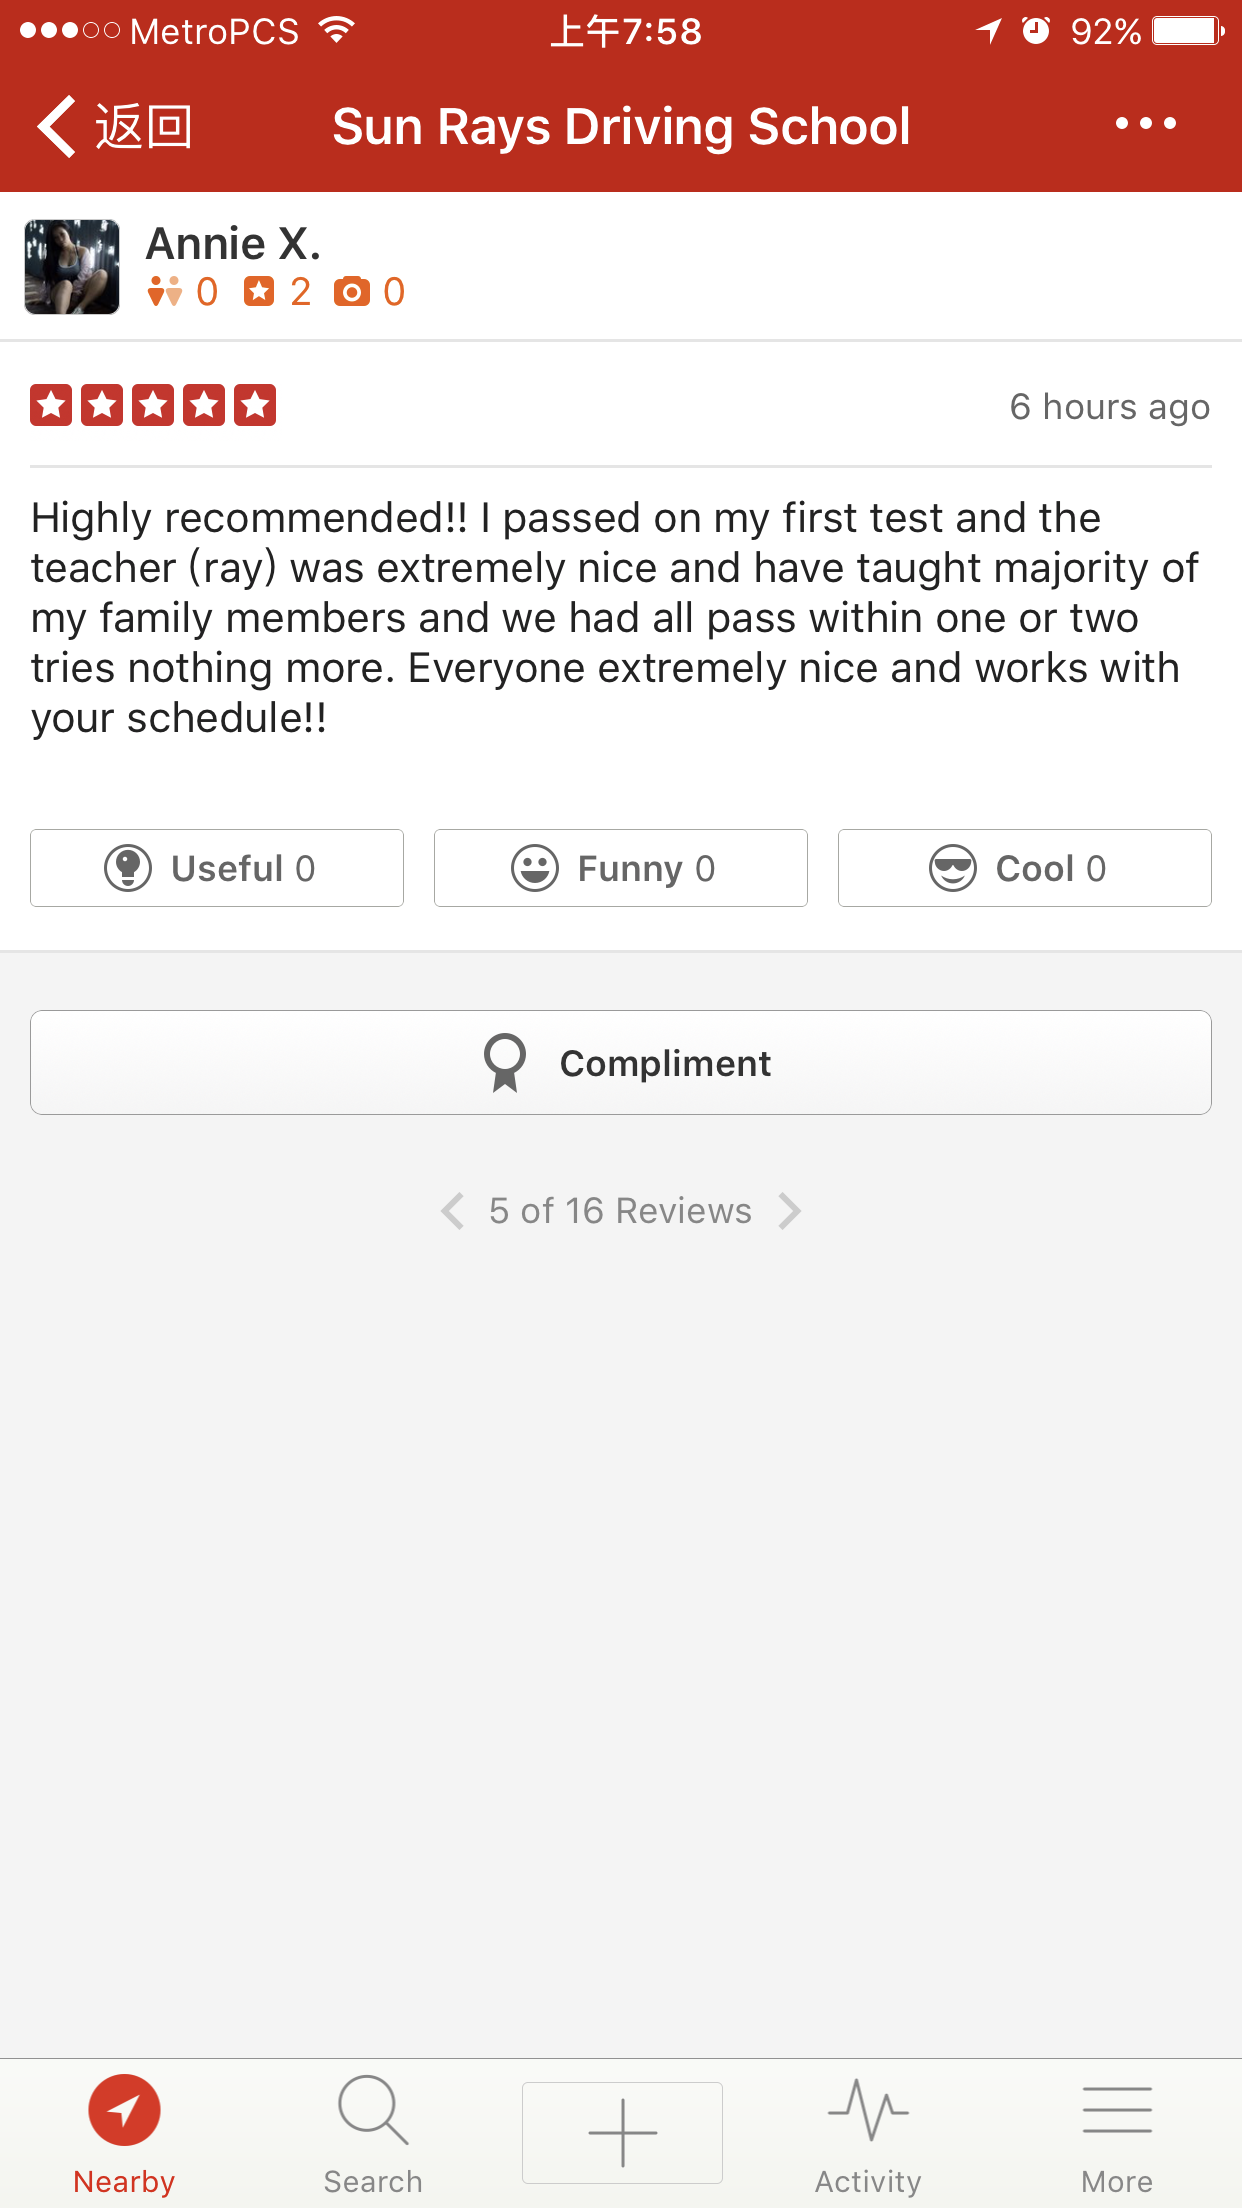Tap the battery indicator in status bar
This screenshot has width=1242, height=2208.
tap(1188, 31)
